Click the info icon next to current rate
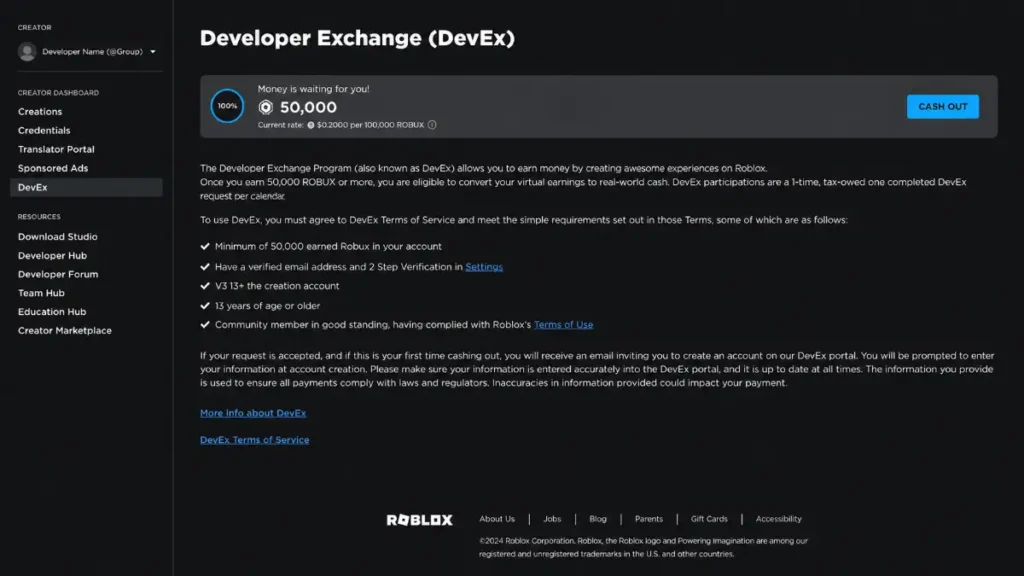This screenshot has width=1024, height=576. tap(432, 125)
